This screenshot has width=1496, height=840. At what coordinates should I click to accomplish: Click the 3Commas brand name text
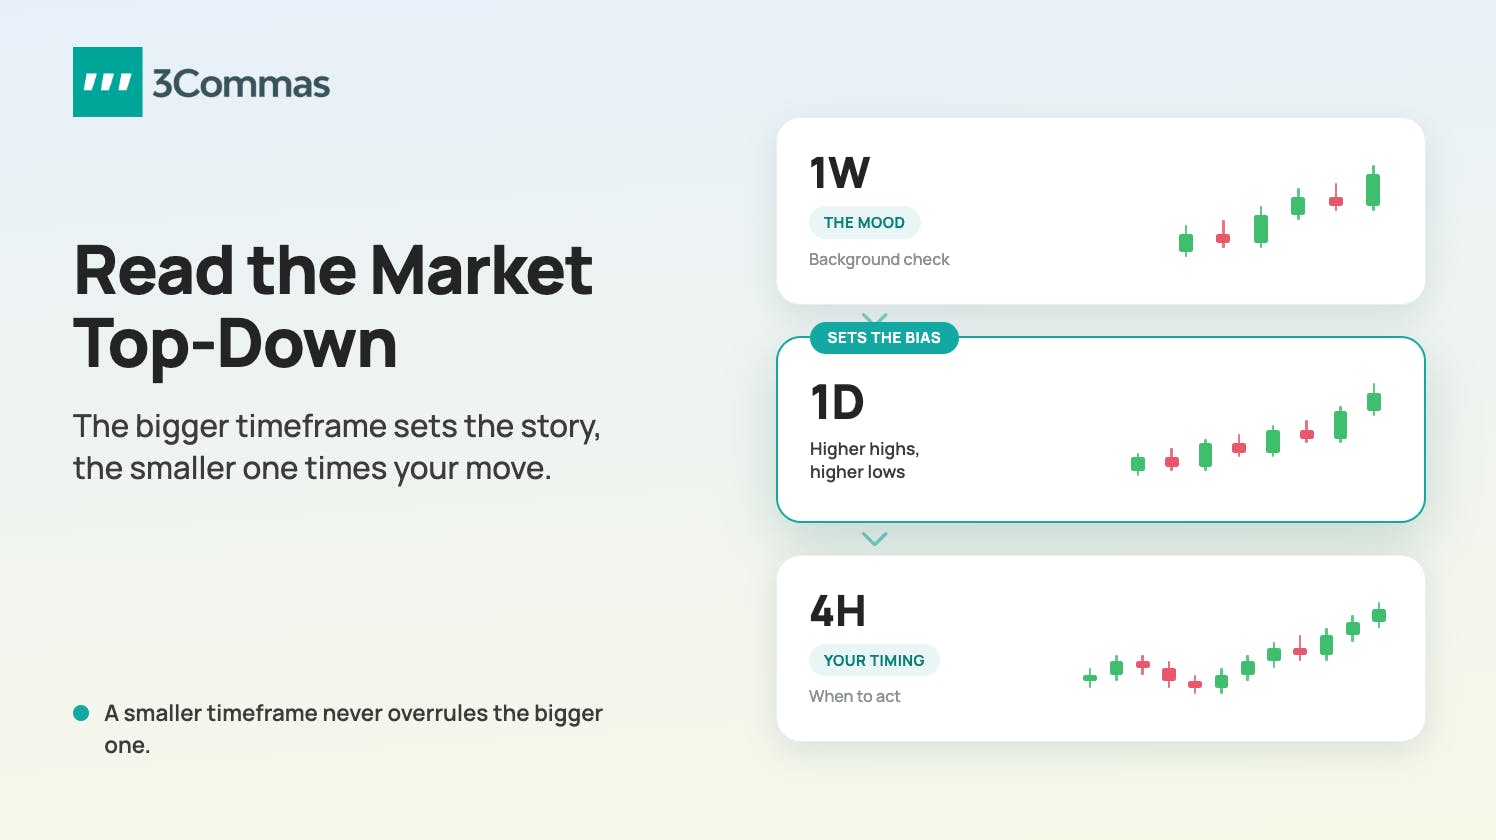click(x=241, y=83)
